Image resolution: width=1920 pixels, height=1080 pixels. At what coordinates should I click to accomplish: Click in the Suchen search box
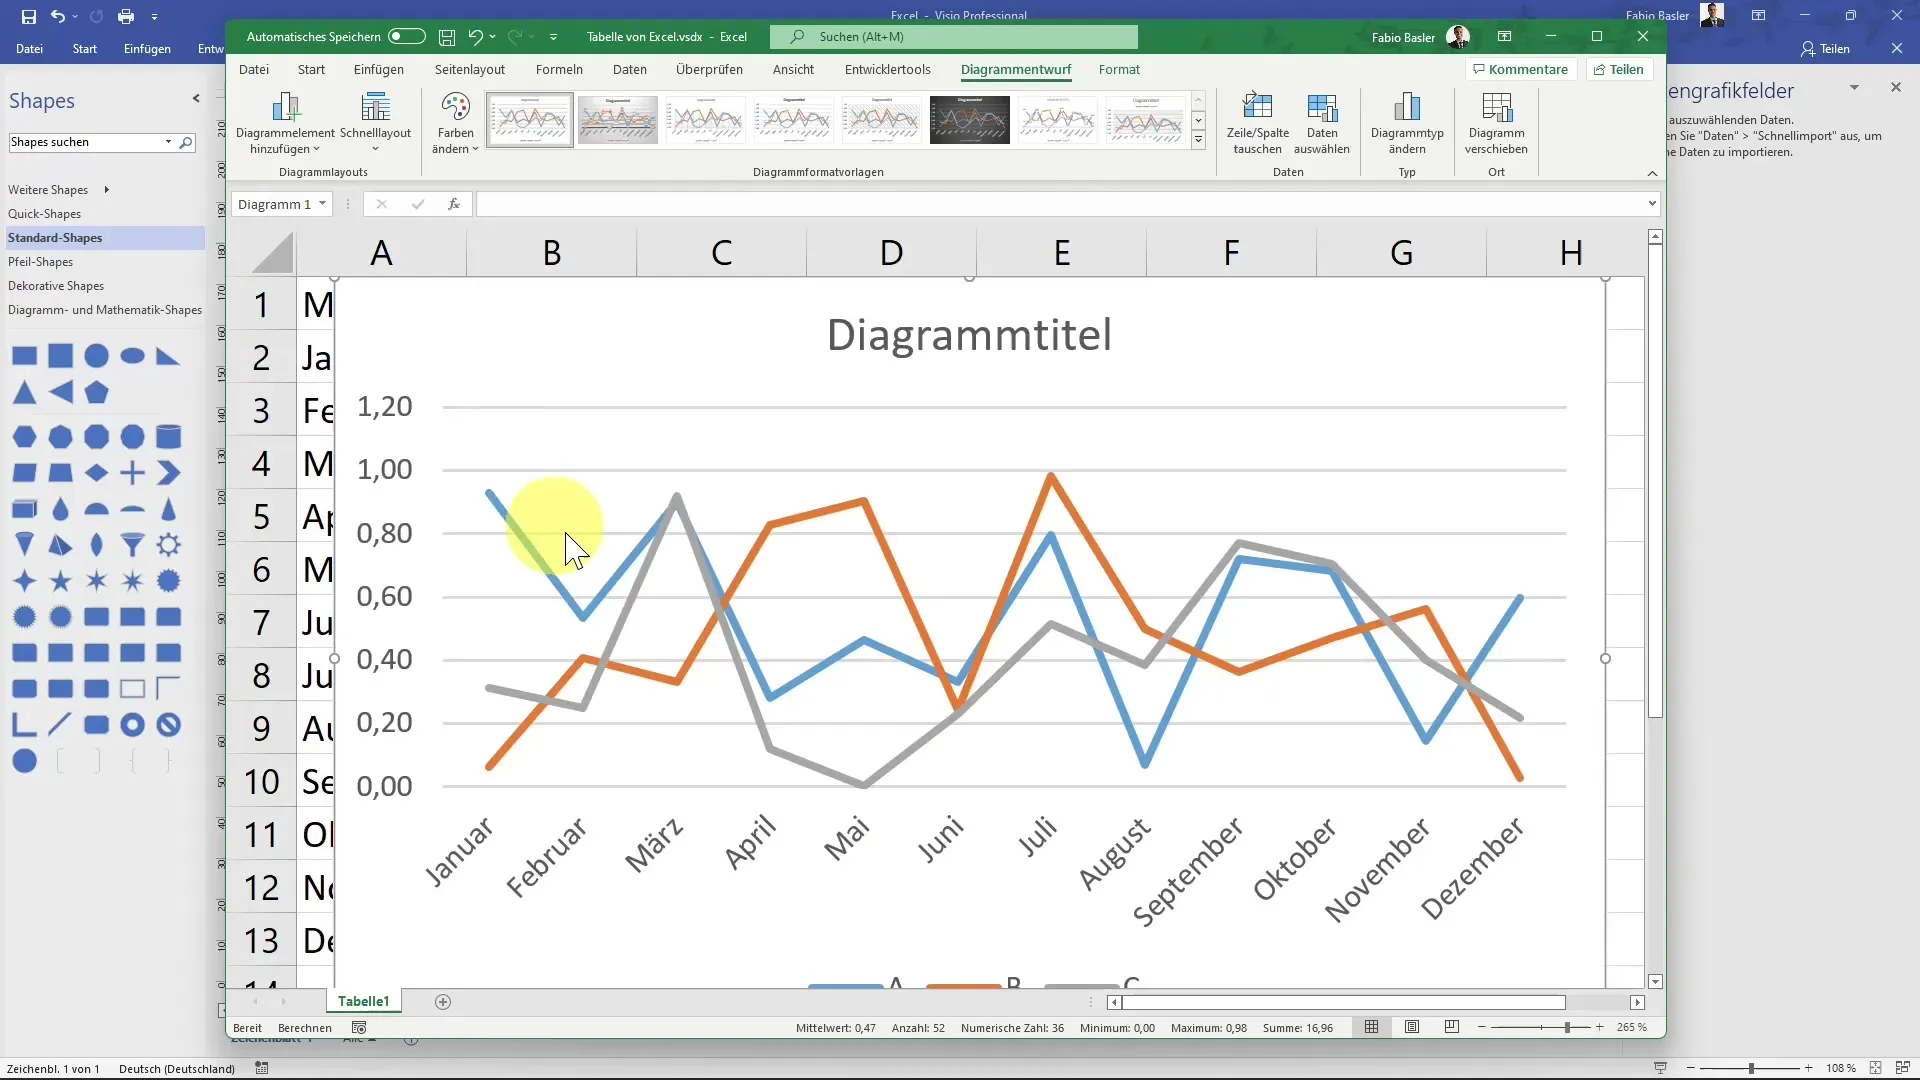click(x=954, y=37)
